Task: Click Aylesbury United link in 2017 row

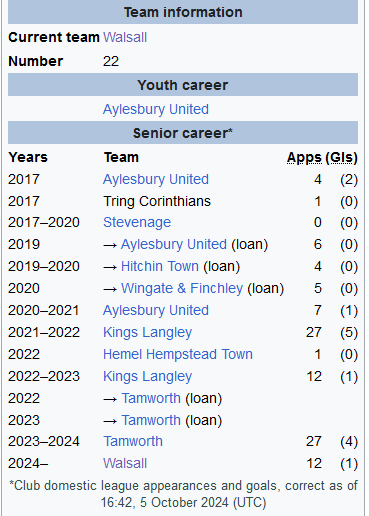Action: pos(156,179)
